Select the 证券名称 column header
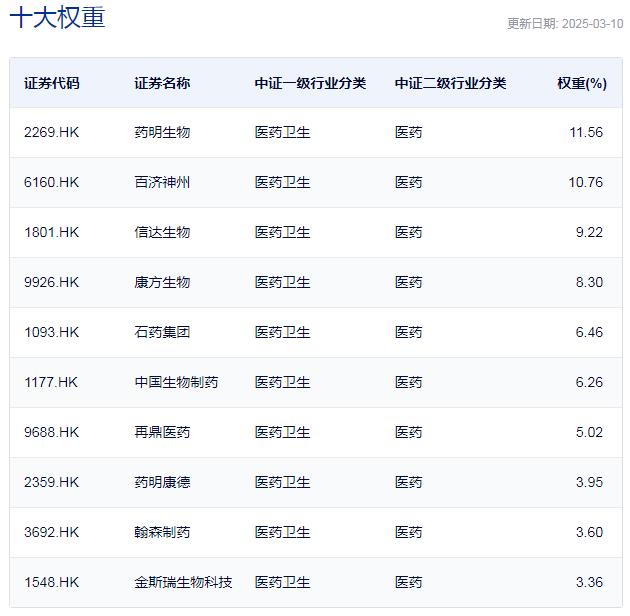 coord(162,83)
